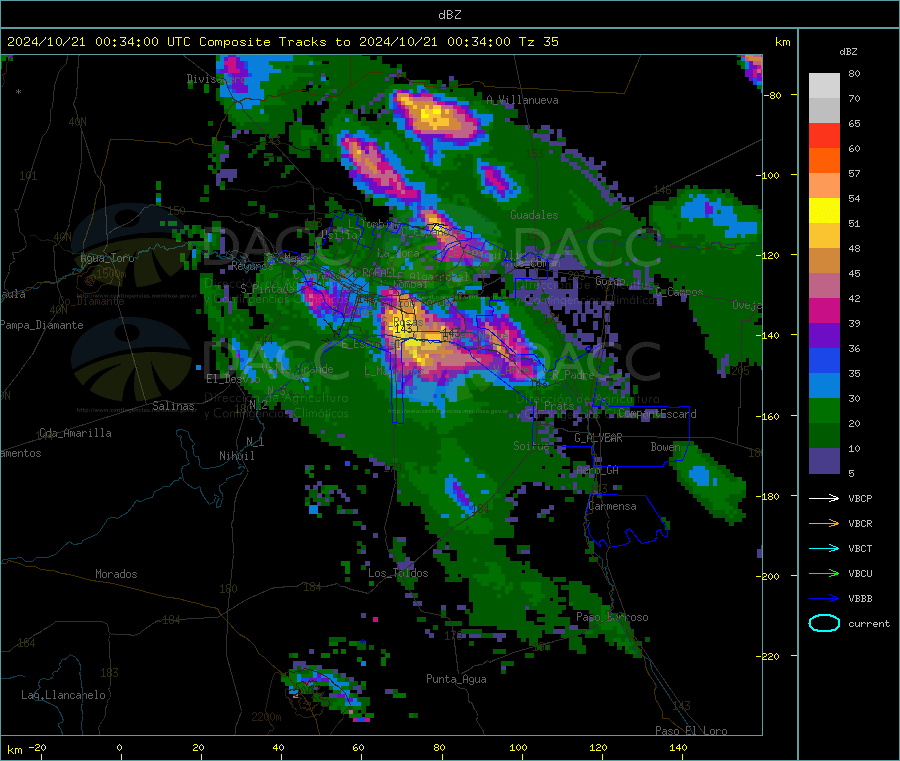Click the 'Salinas' map label
This screenshot has width=900, height=761.
[x=173, y=406]
